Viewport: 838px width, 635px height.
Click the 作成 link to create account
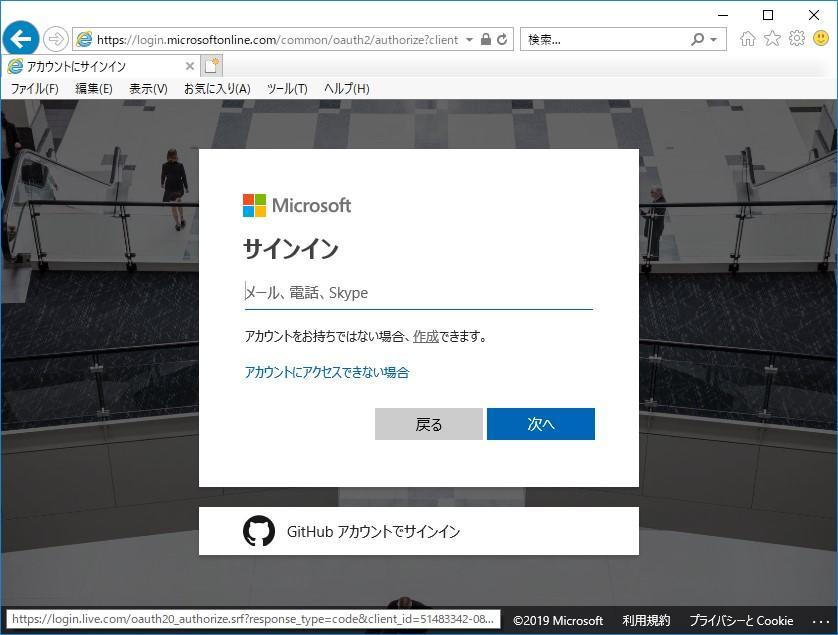pos(426,337)
